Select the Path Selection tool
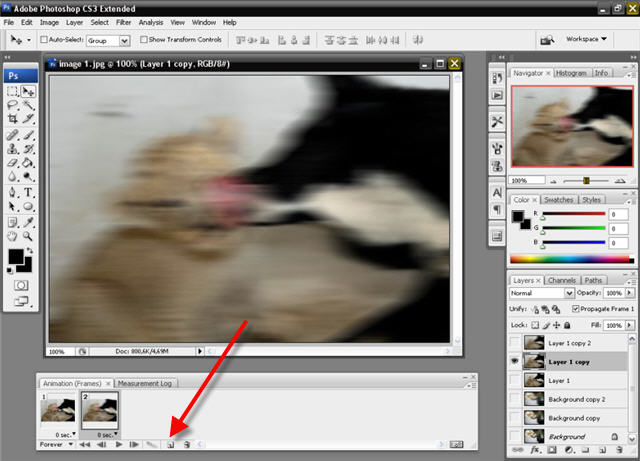Screen dimensions: 640x461 [12, 206]
